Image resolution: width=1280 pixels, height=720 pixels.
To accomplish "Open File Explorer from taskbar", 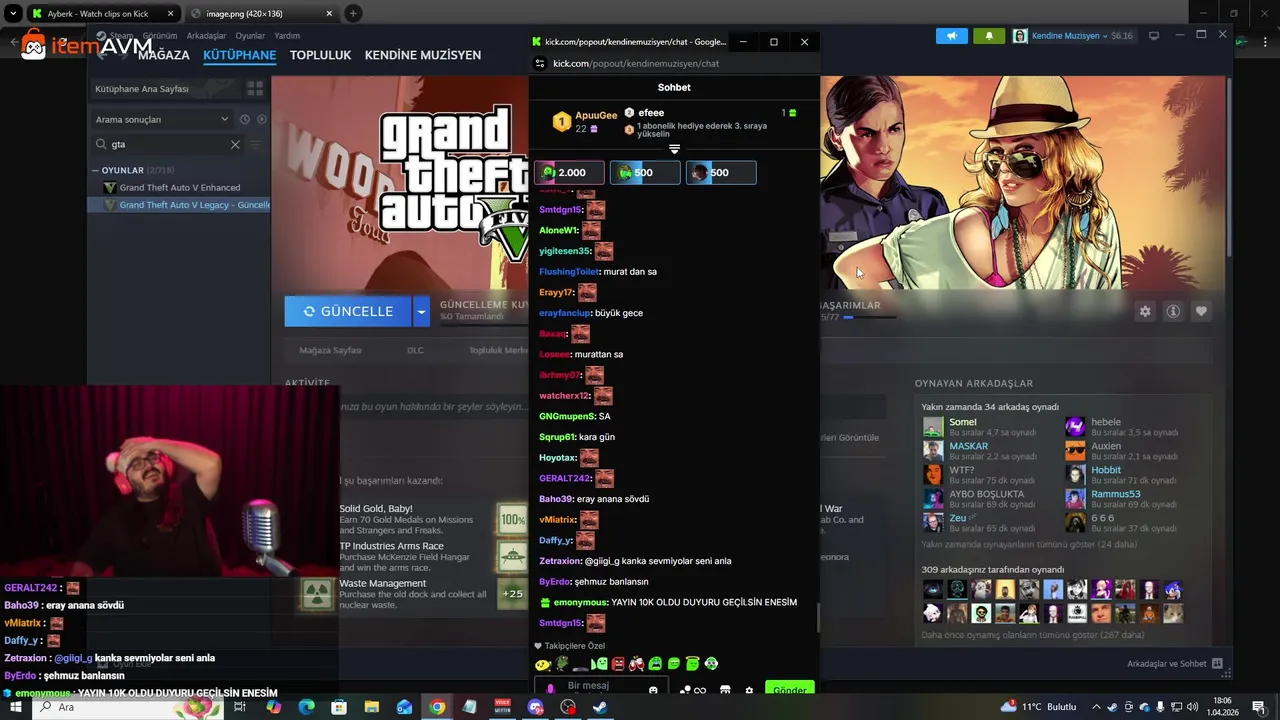I will [x=371, y=707].
